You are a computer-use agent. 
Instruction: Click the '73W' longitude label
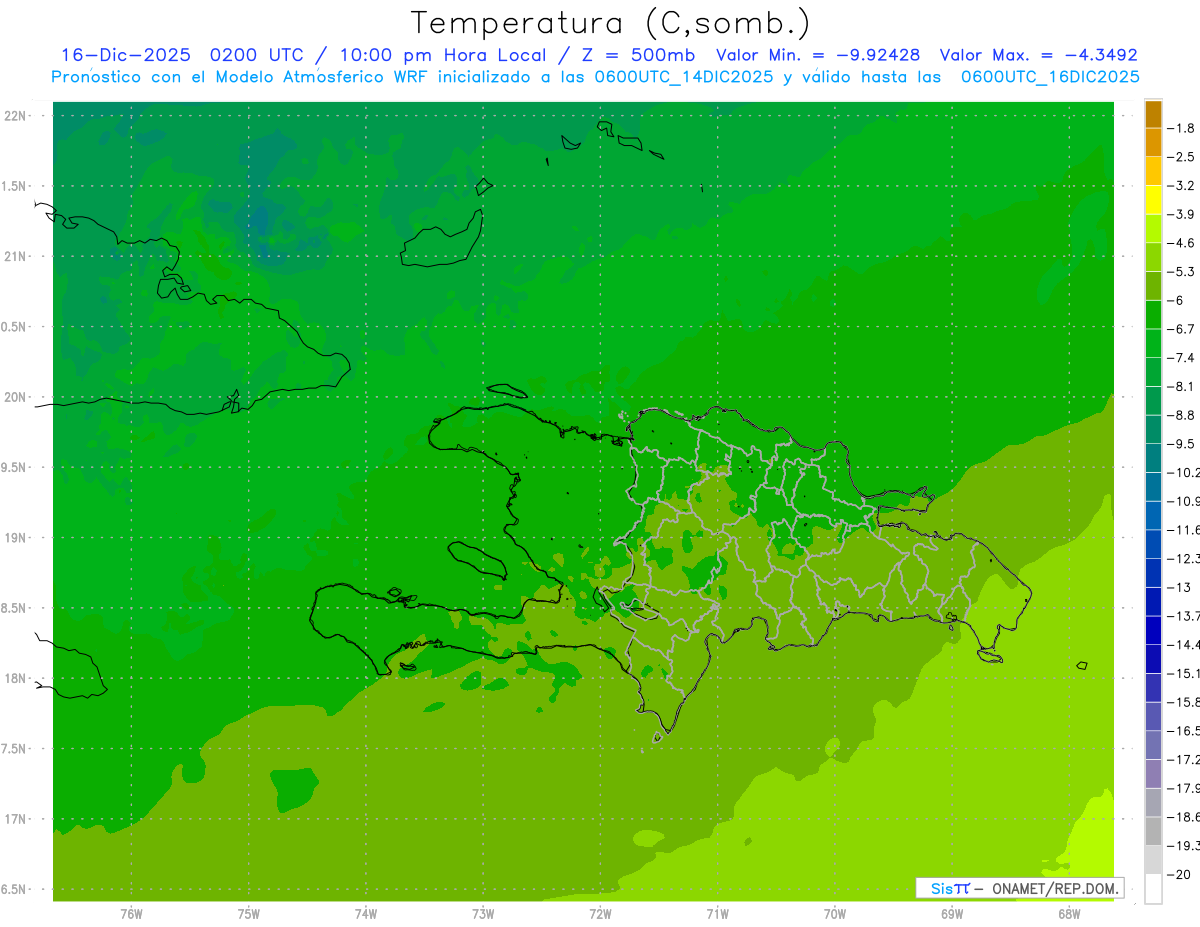click(483, 914)
